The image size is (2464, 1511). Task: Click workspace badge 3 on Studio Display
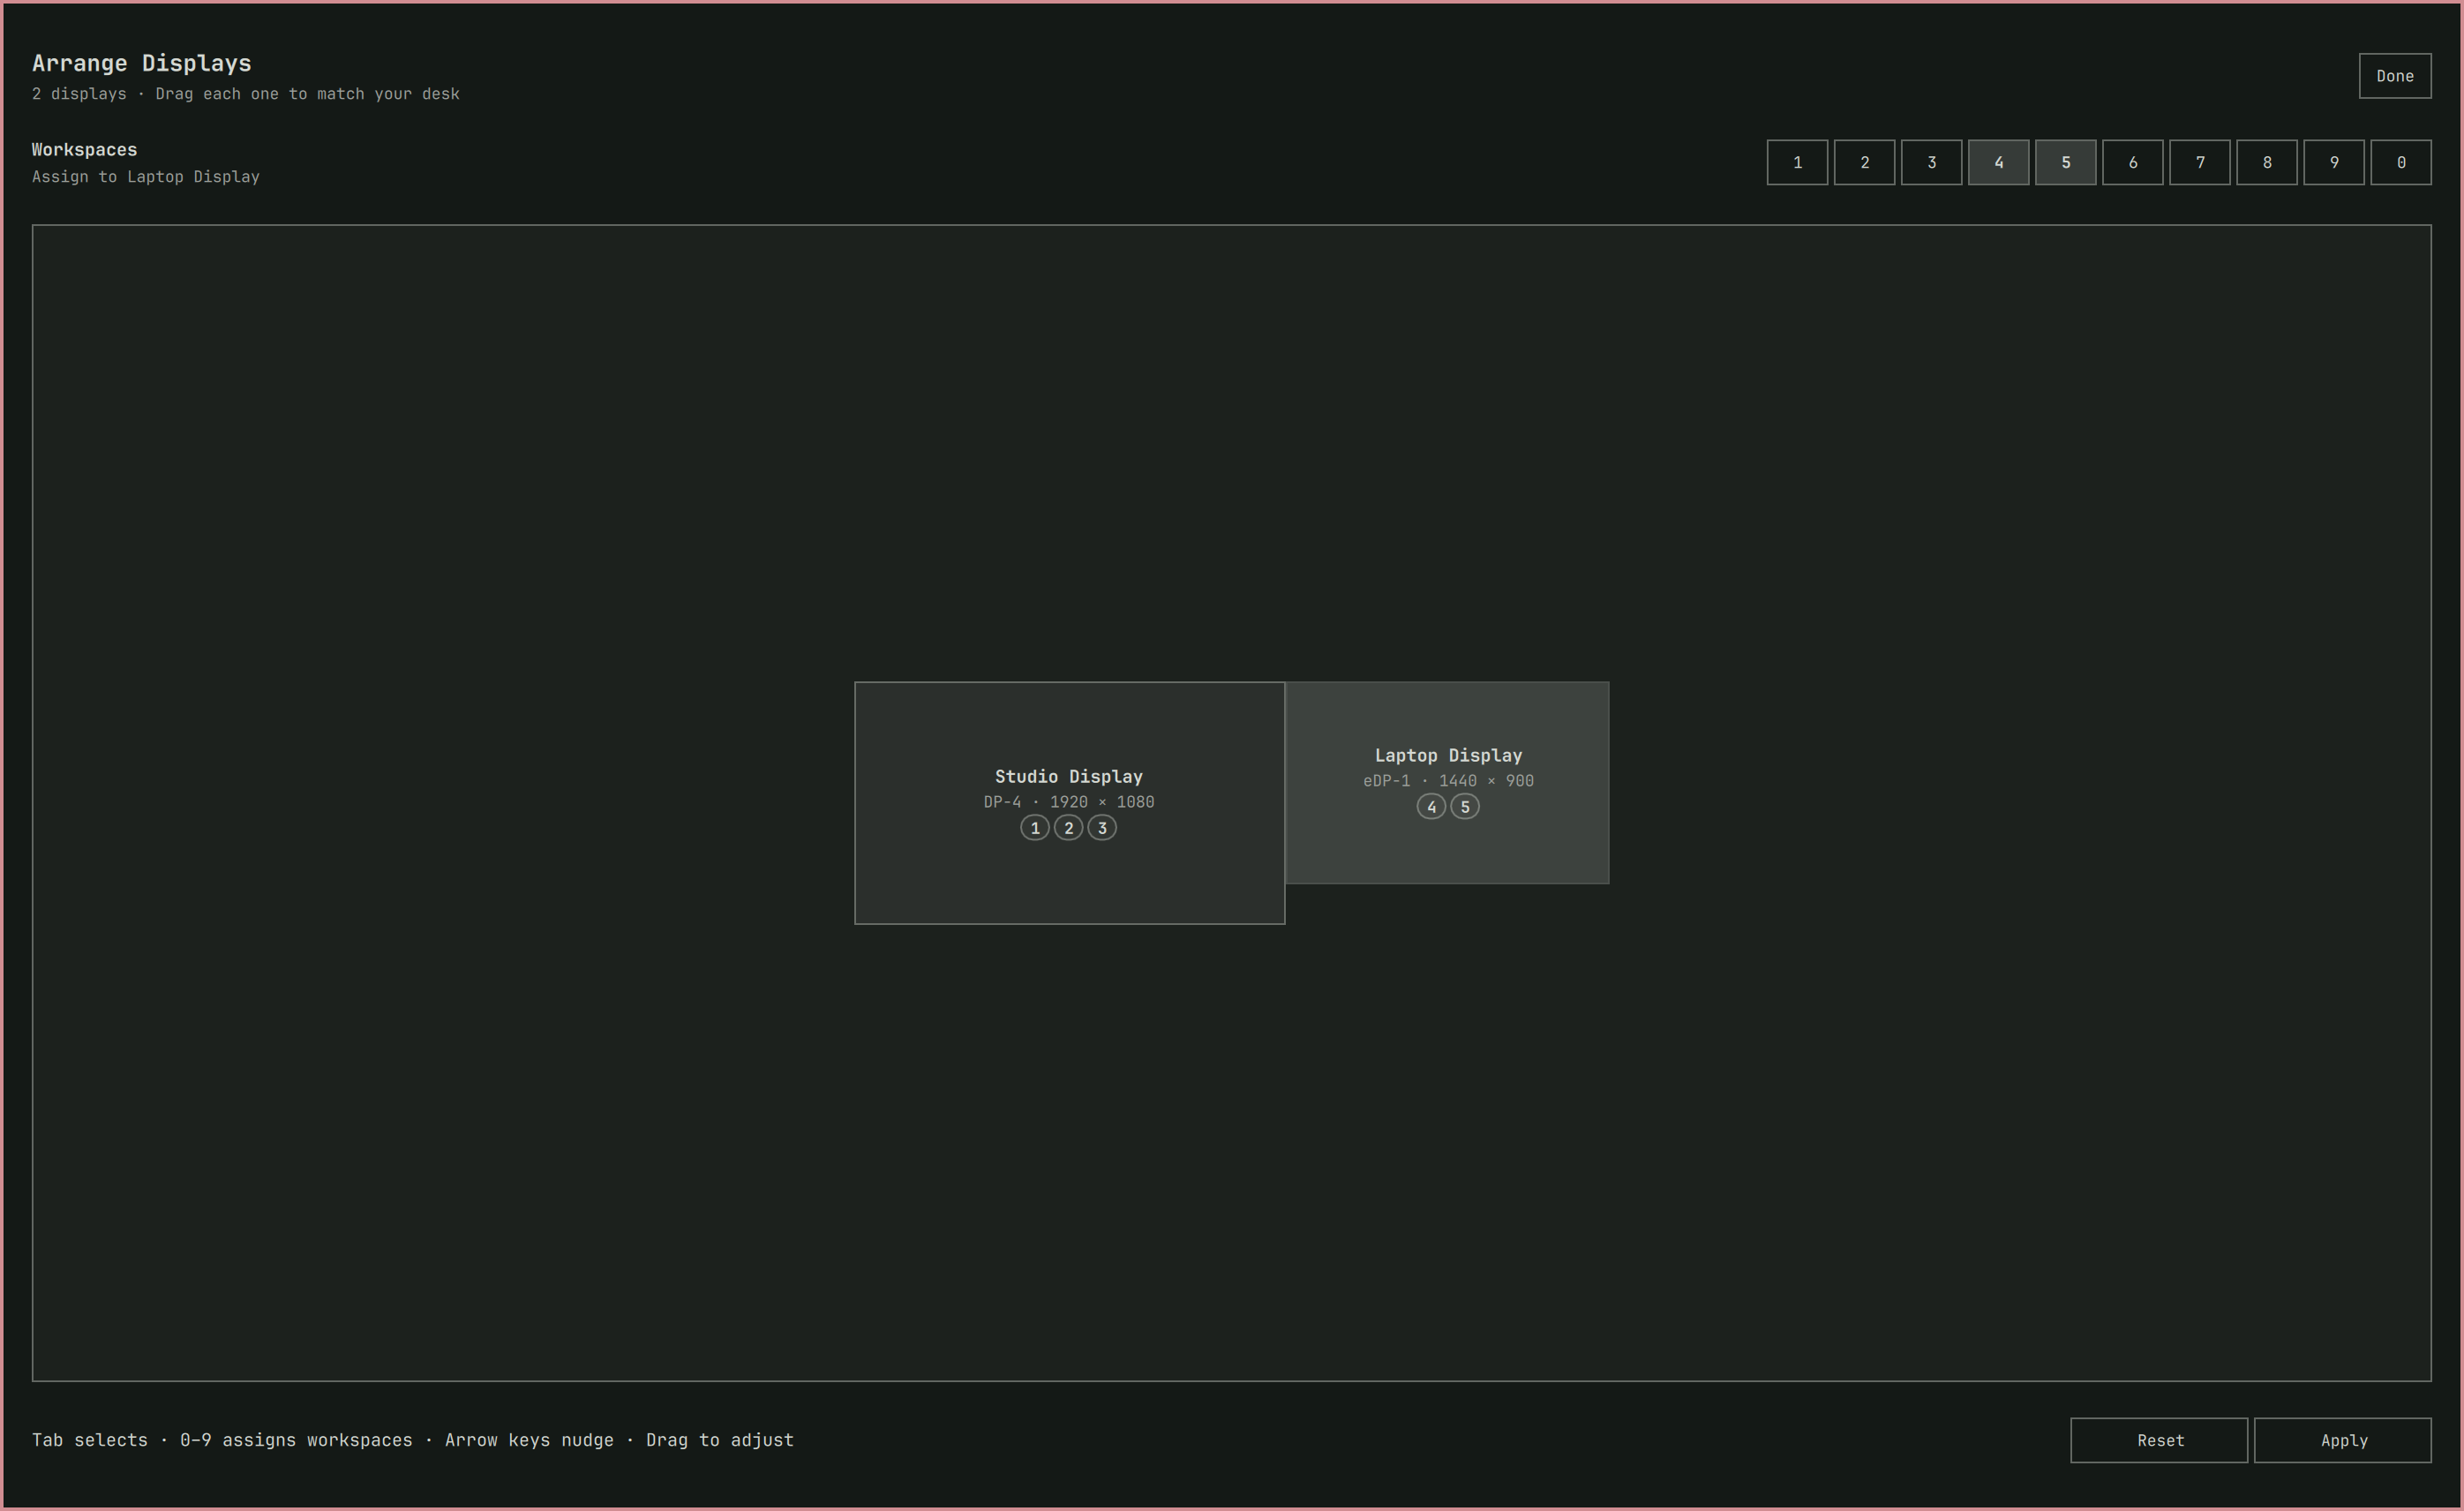point(1102,828)
